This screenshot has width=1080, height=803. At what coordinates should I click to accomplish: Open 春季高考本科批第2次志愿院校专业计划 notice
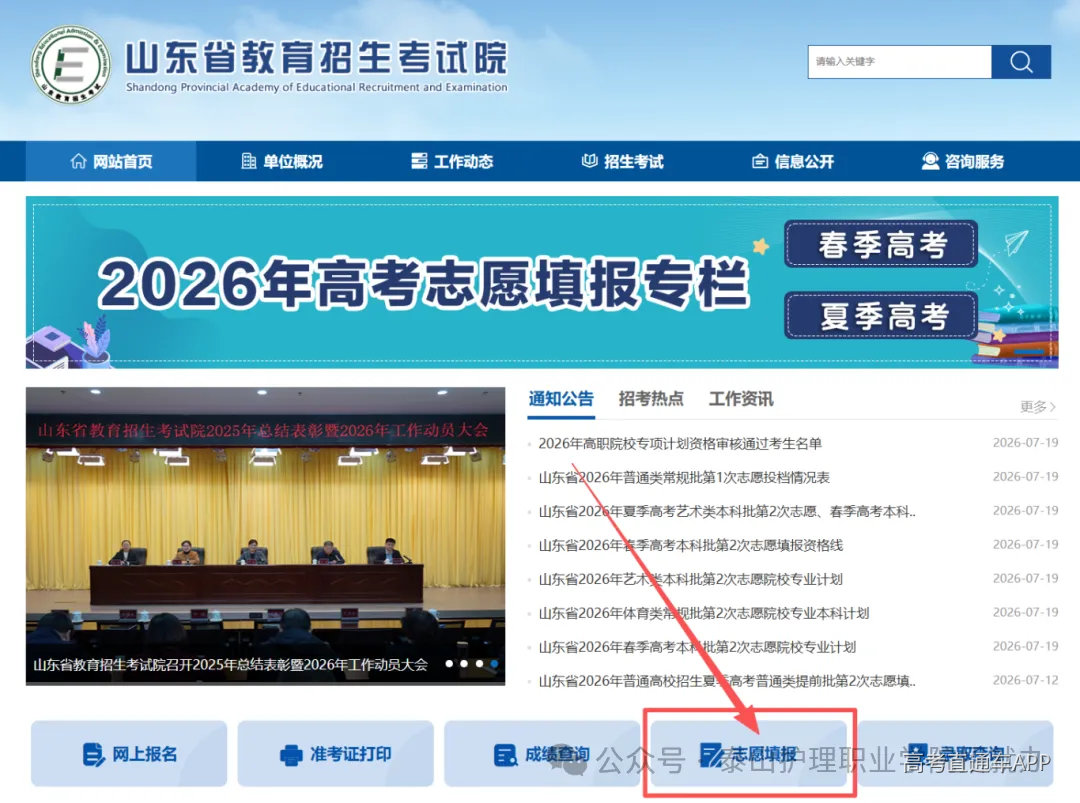tap(697, 647)
